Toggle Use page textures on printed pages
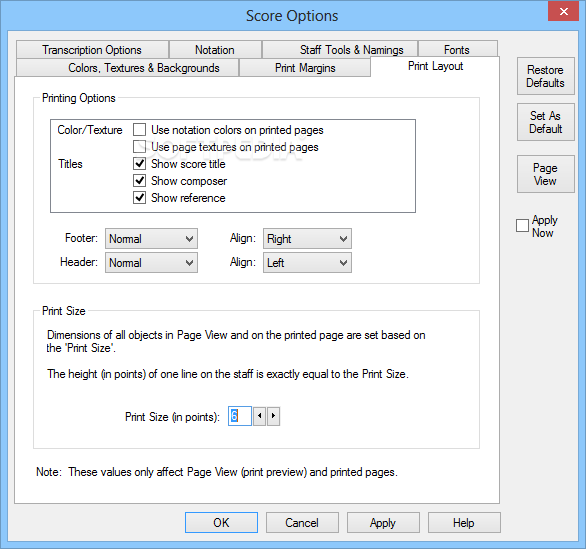Image resolution: width=586 pixels, height=549 pixels. click(x=139, y=147)
